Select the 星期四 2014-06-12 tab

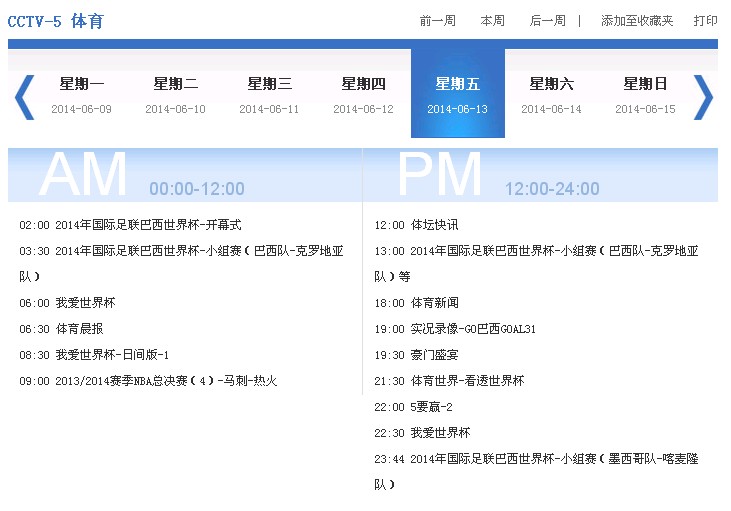coord(364,95)
